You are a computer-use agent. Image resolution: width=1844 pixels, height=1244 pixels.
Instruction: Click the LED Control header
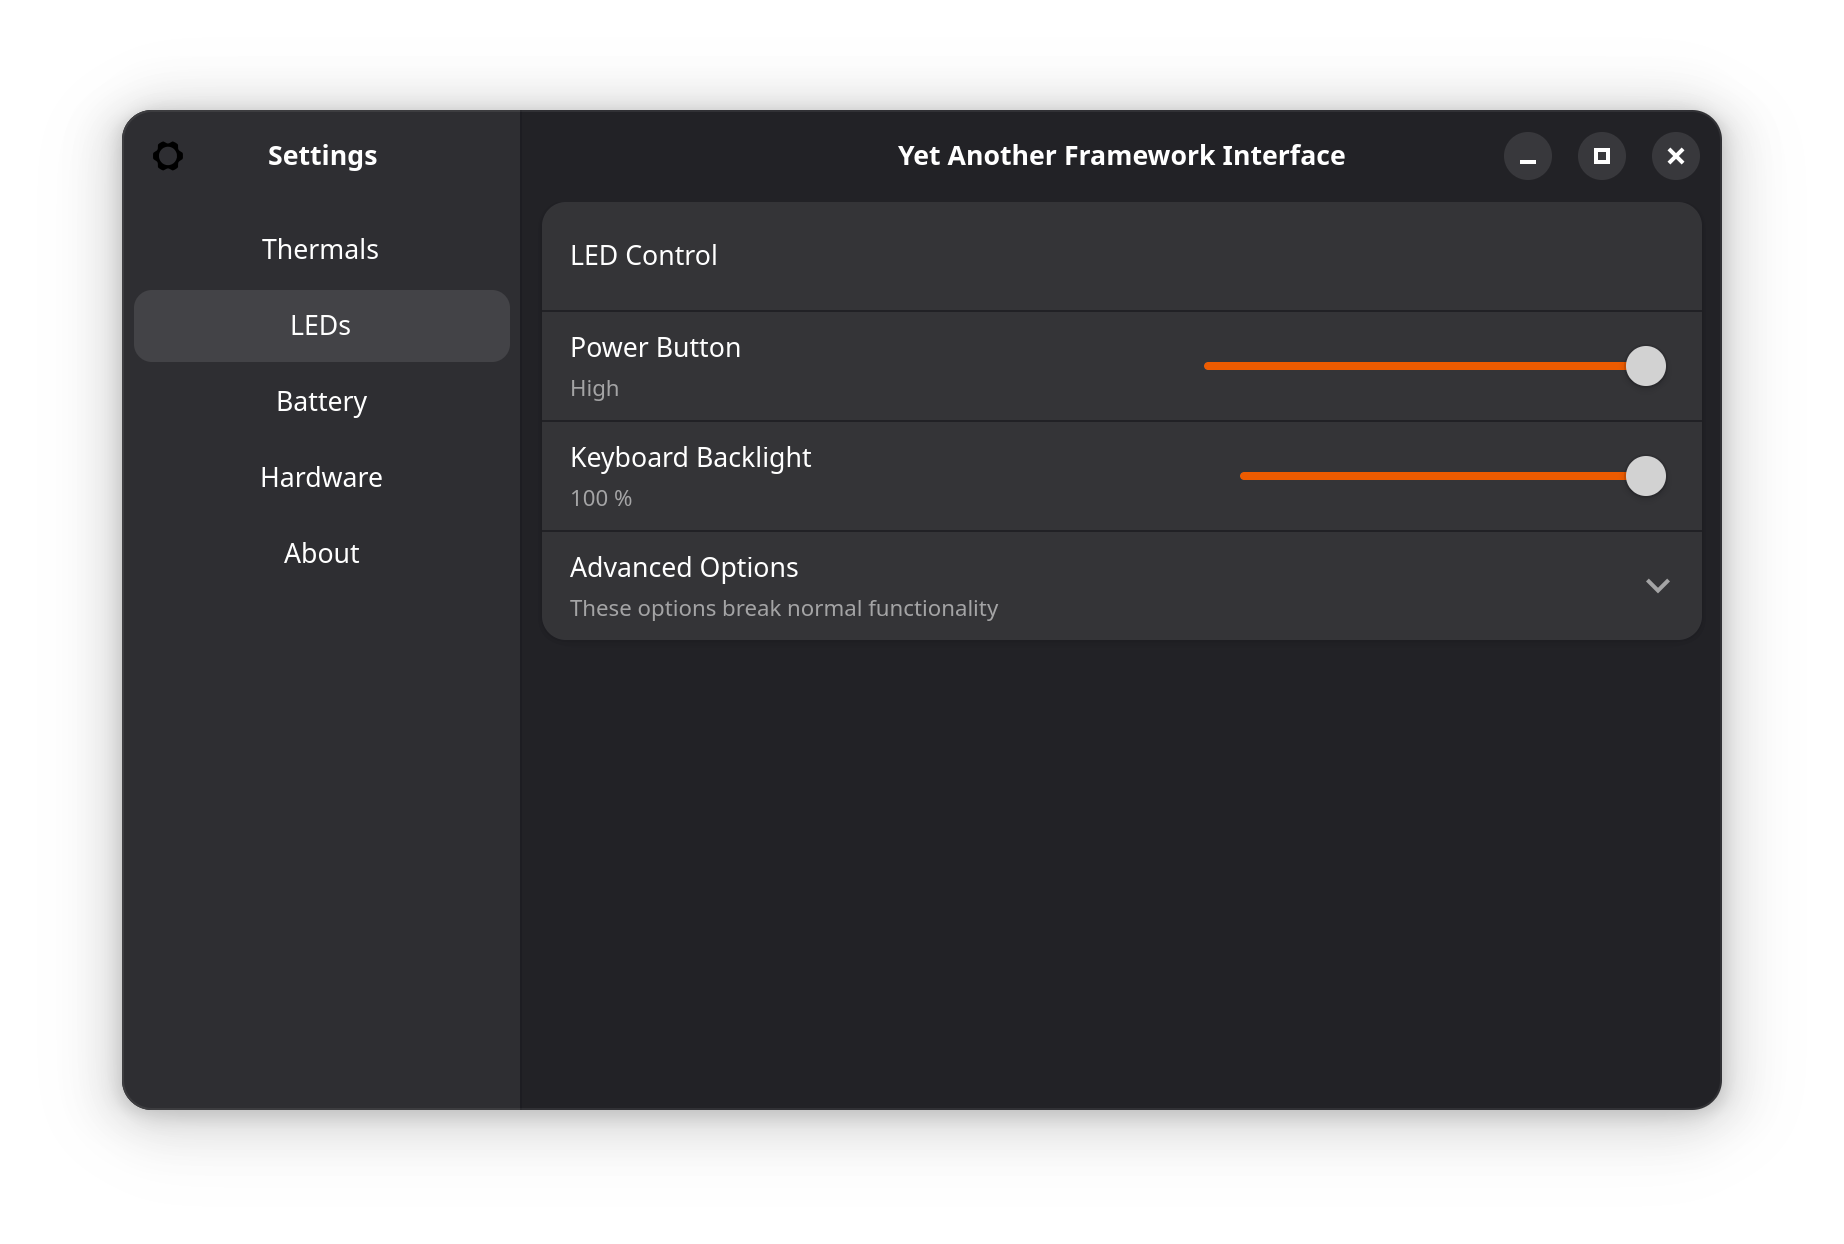point(643,256)
